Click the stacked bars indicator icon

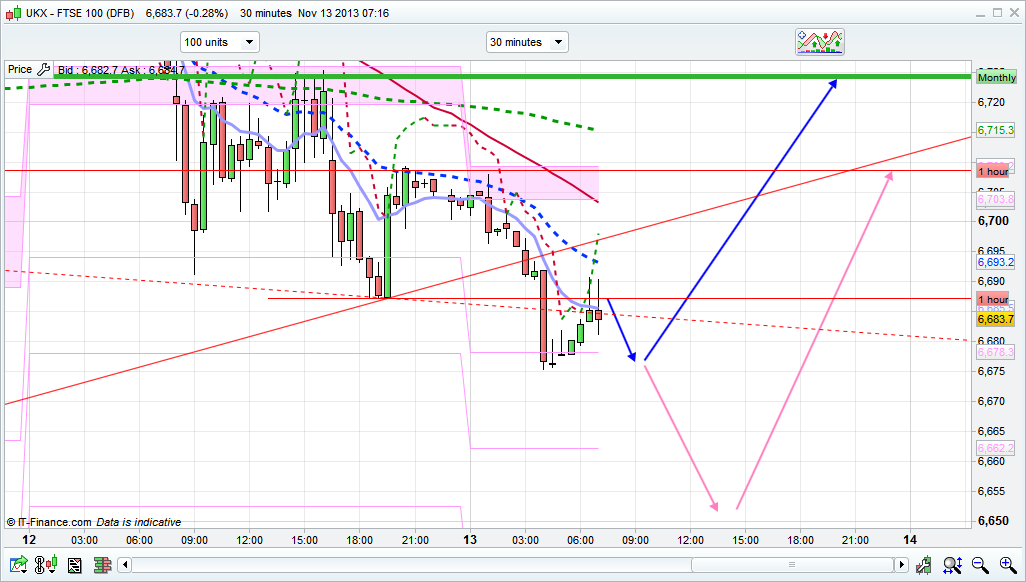pyautogui.click(x=102, y=566)
